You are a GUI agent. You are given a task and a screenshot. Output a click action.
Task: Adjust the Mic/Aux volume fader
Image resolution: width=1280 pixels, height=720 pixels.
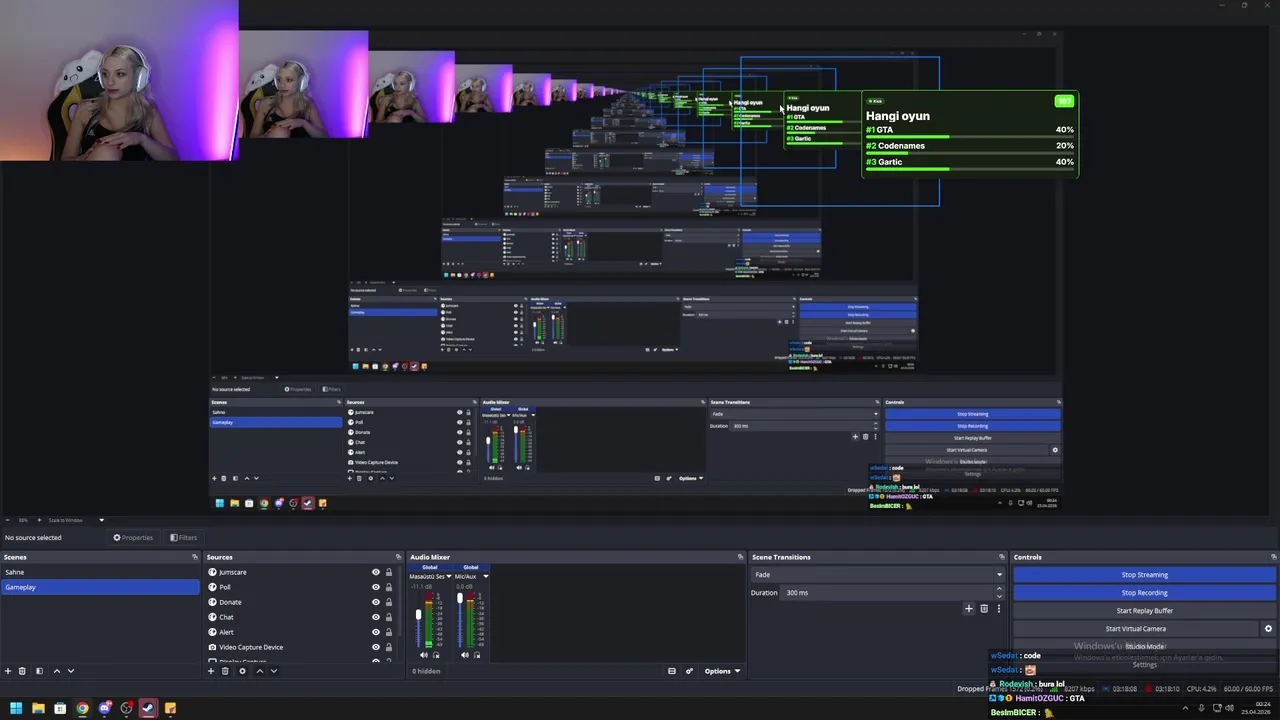[460, 599]
